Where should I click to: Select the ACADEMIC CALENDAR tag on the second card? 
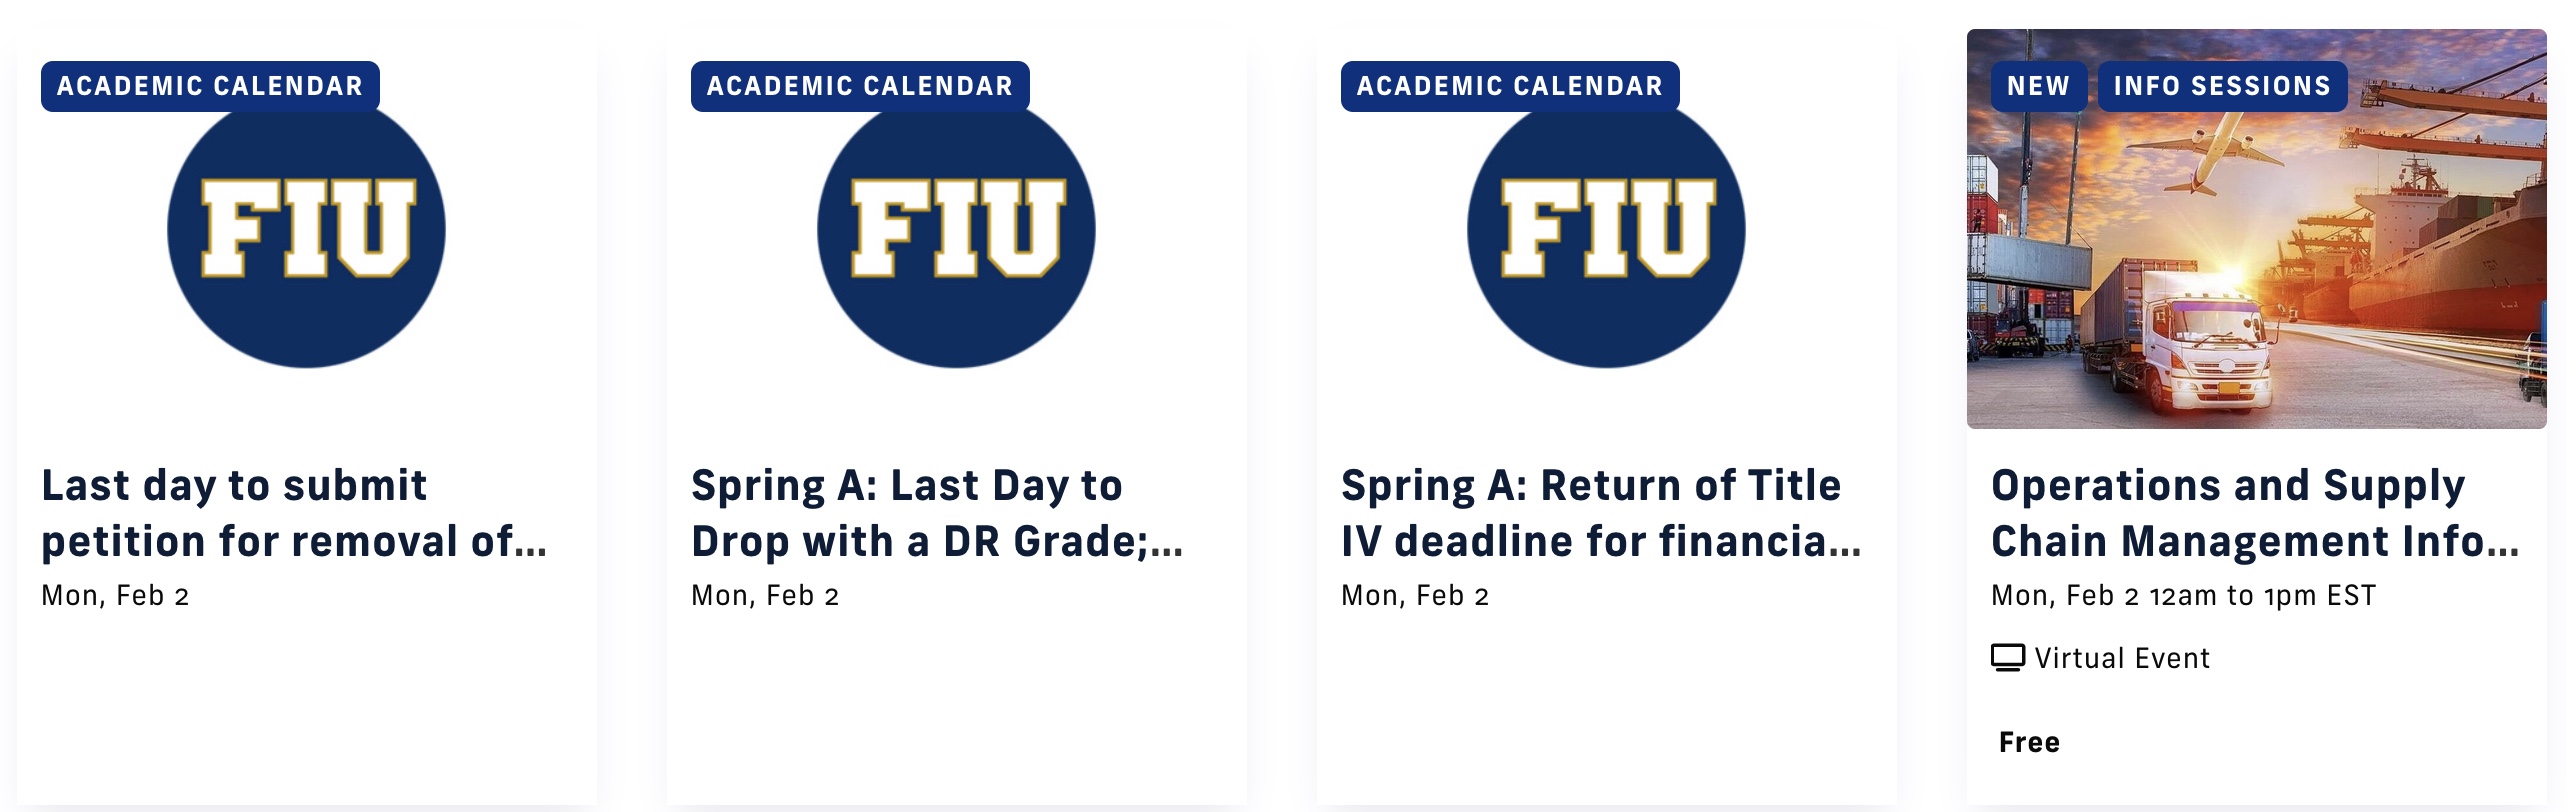click(858, 85)
